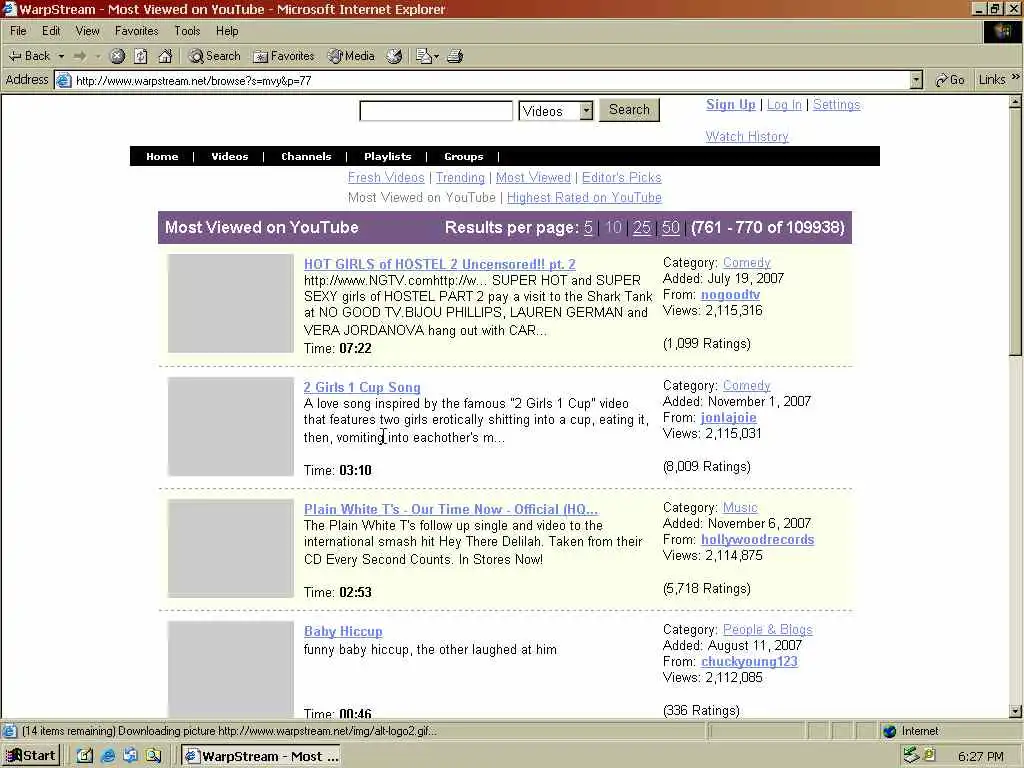Open the Mail button dropdown arrow

[x=436, y=56]
